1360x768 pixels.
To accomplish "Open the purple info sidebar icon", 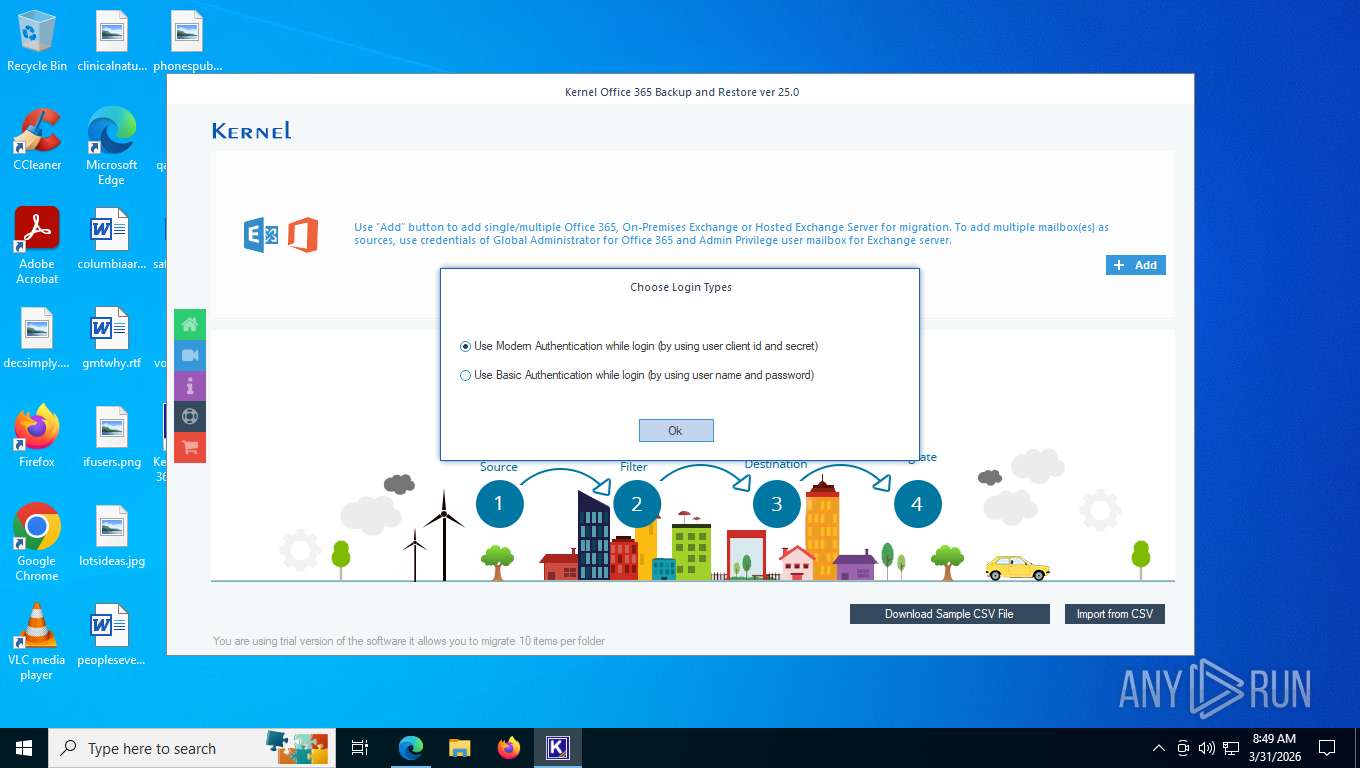I will [x=190, y=386].
